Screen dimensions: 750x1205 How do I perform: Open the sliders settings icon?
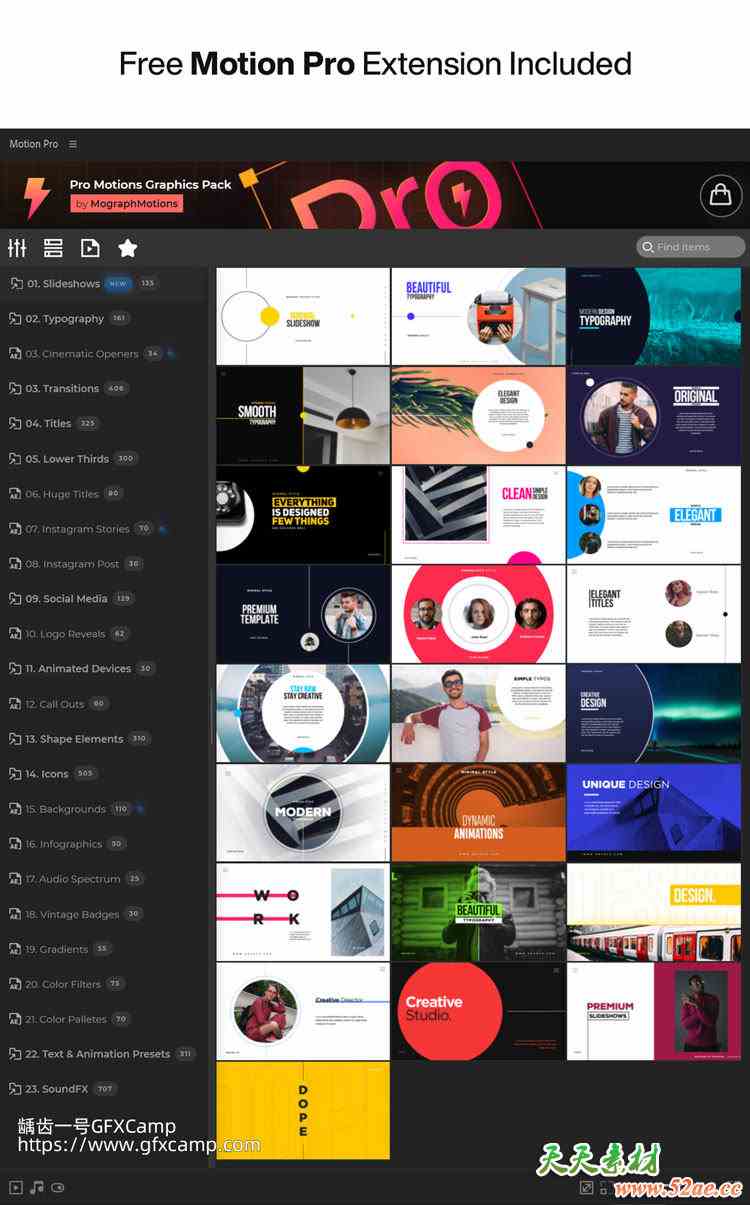coord(17,248)
